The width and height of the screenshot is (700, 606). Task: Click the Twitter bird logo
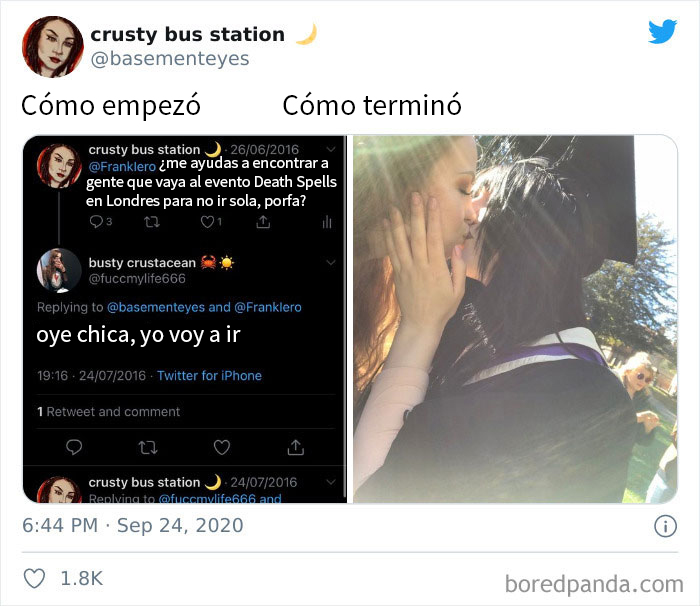tap(662, 32)
